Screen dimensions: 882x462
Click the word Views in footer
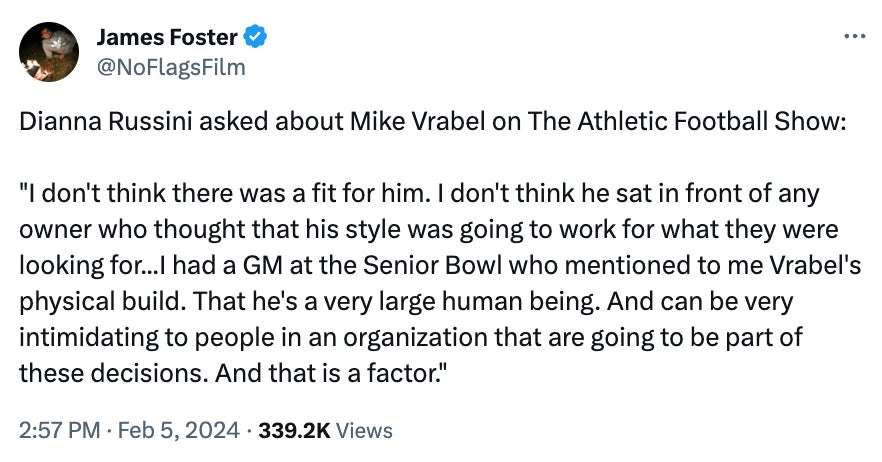tap(364, 431)
